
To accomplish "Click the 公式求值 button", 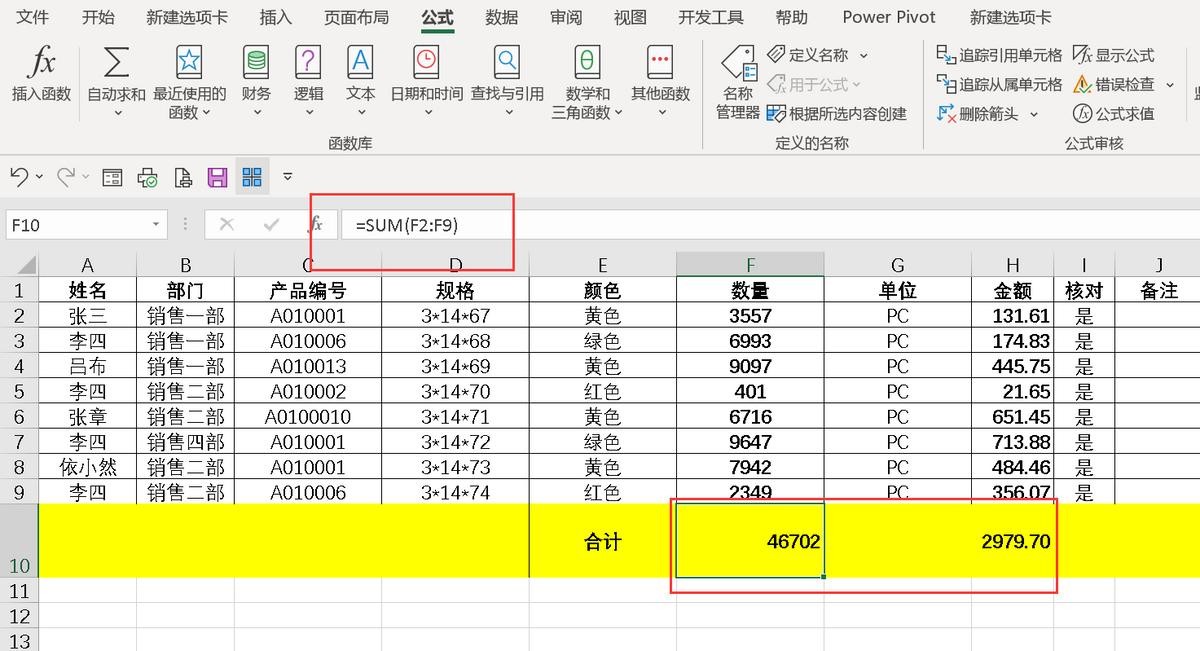I will [1114, 113].
